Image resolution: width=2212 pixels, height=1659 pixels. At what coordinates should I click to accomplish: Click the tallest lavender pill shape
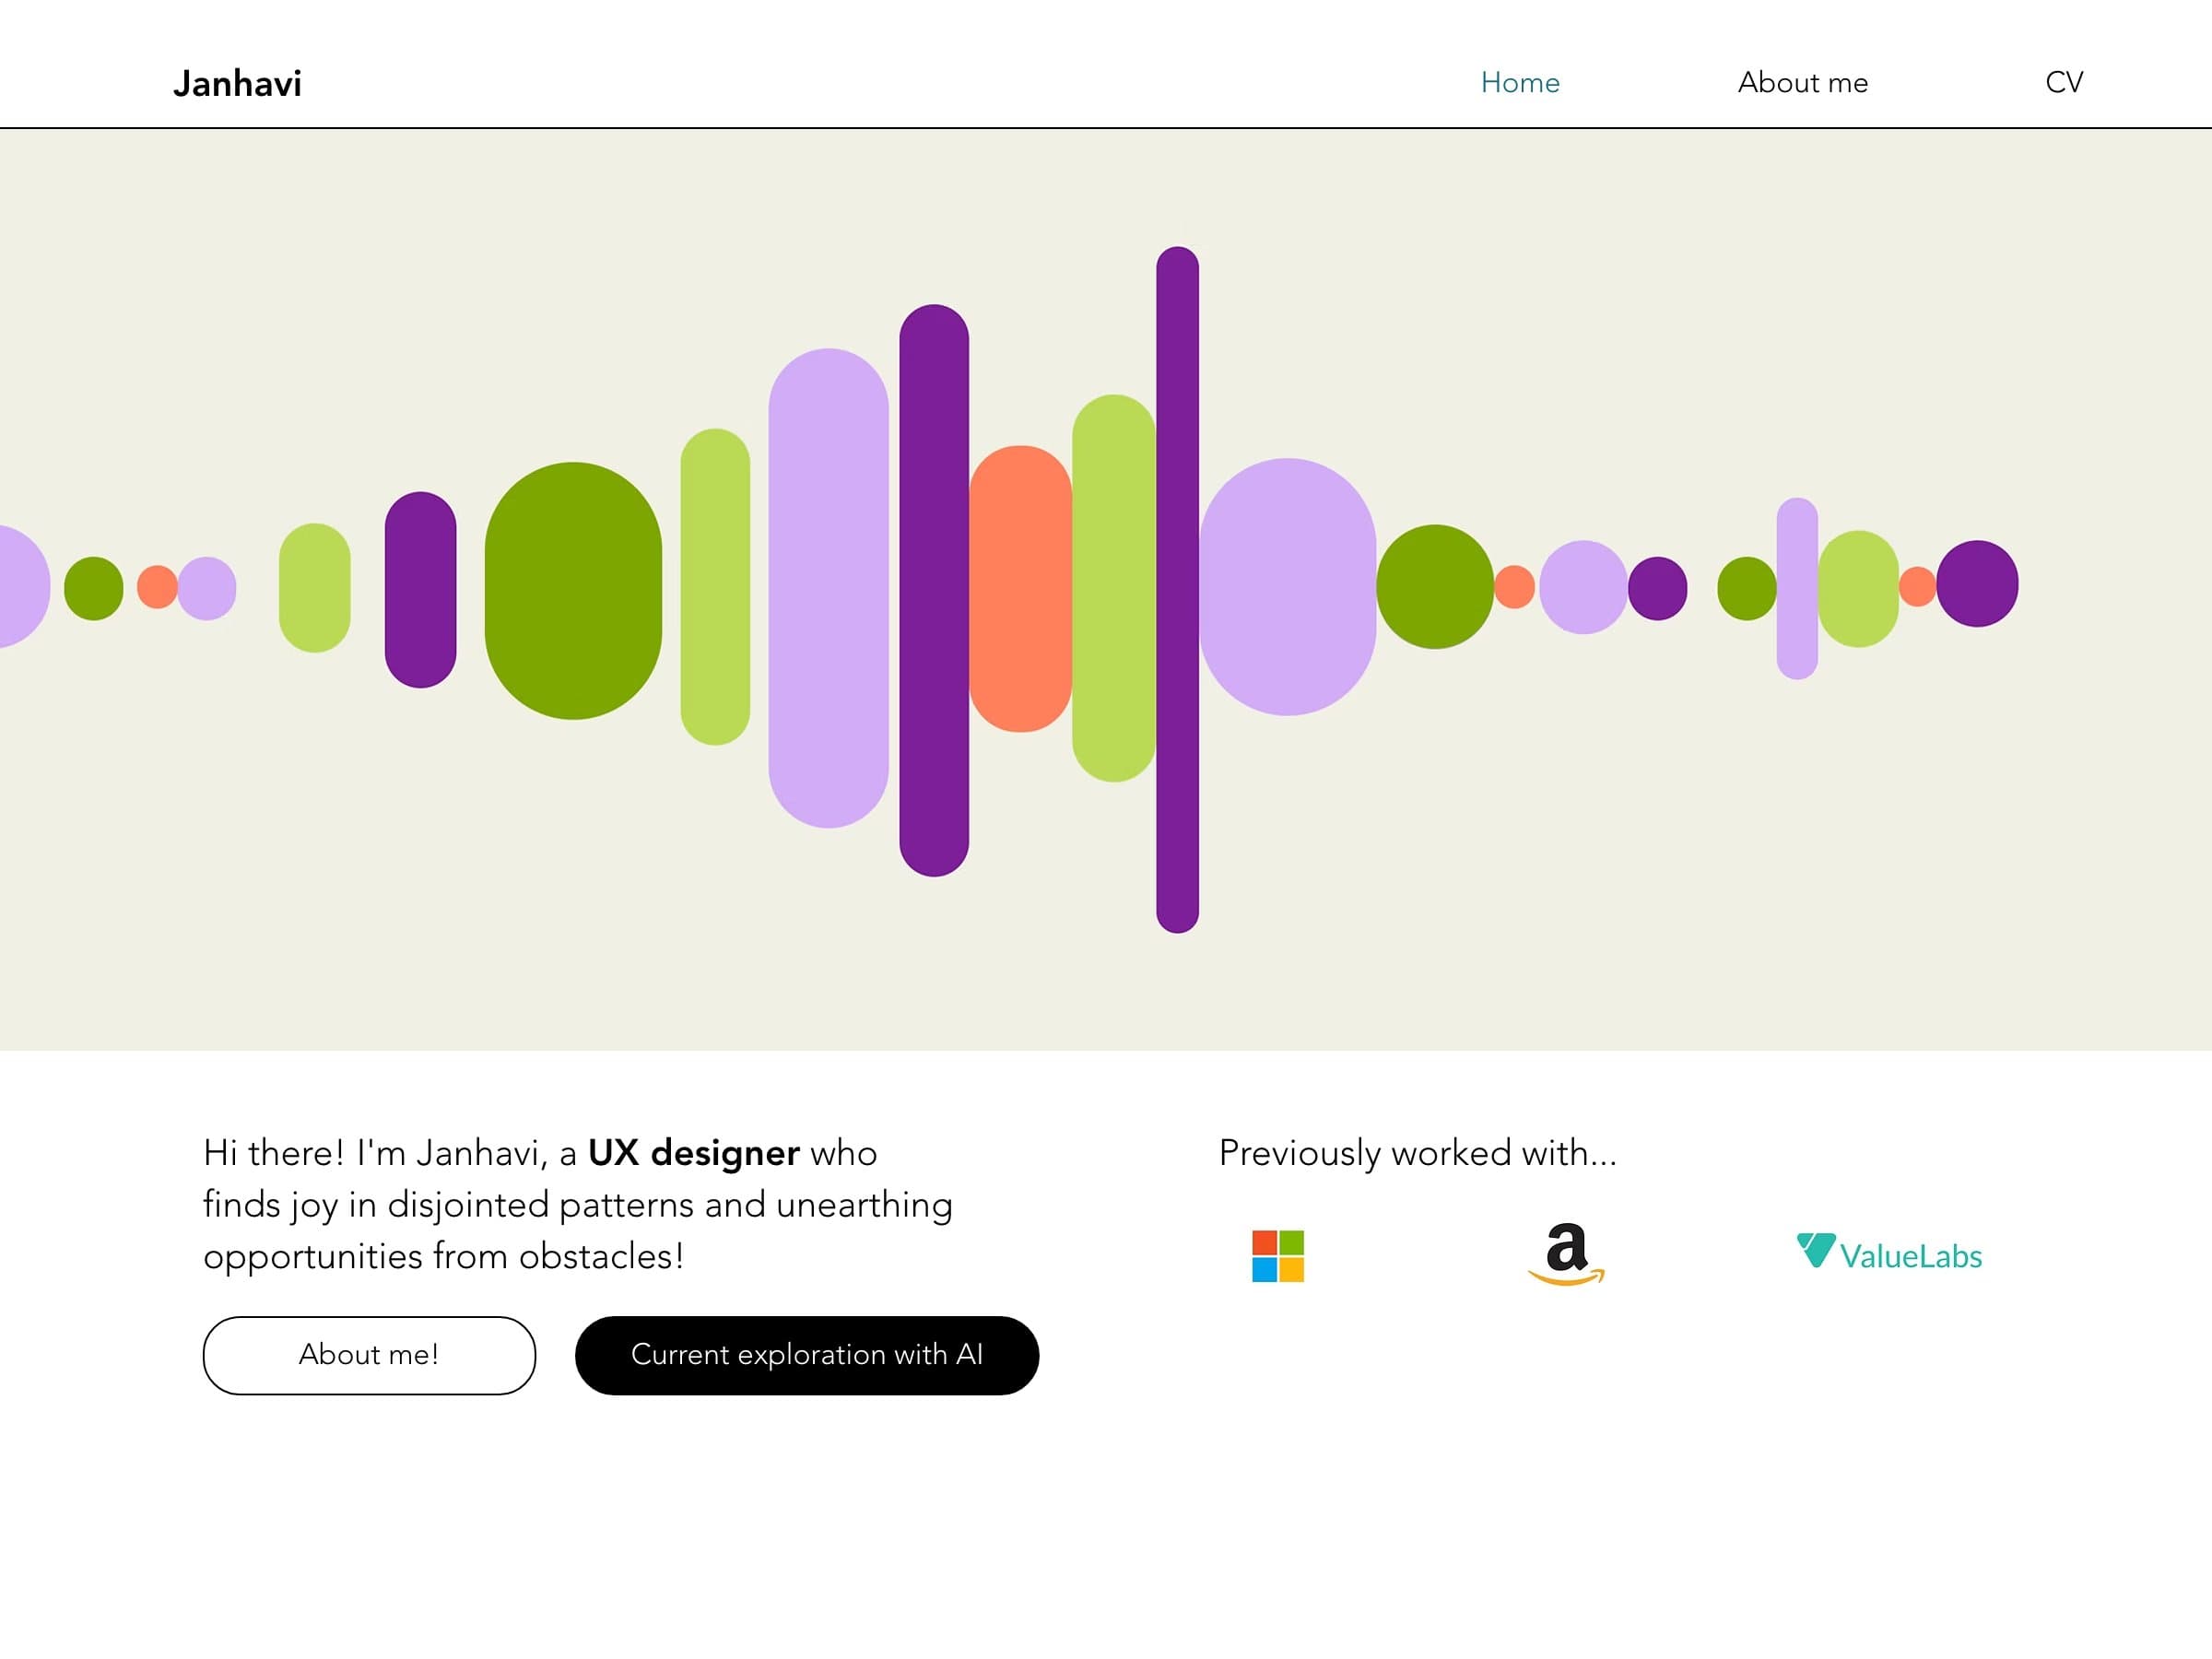[828, 588]
